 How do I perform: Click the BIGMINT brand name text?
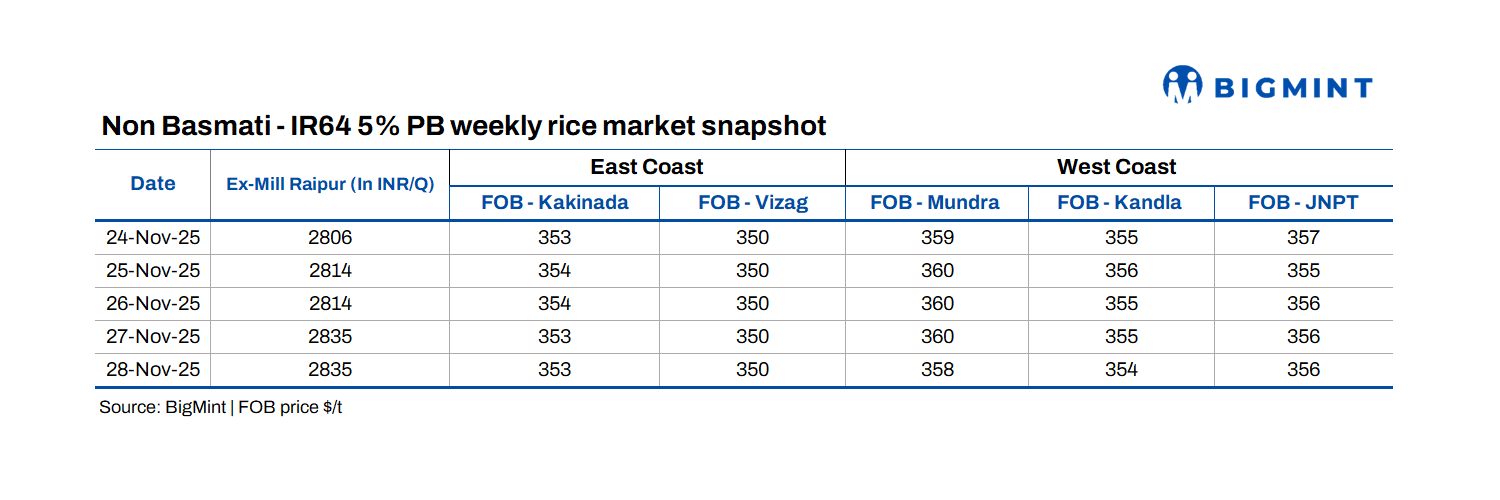pyautogui.click(x=1293, y=88)
